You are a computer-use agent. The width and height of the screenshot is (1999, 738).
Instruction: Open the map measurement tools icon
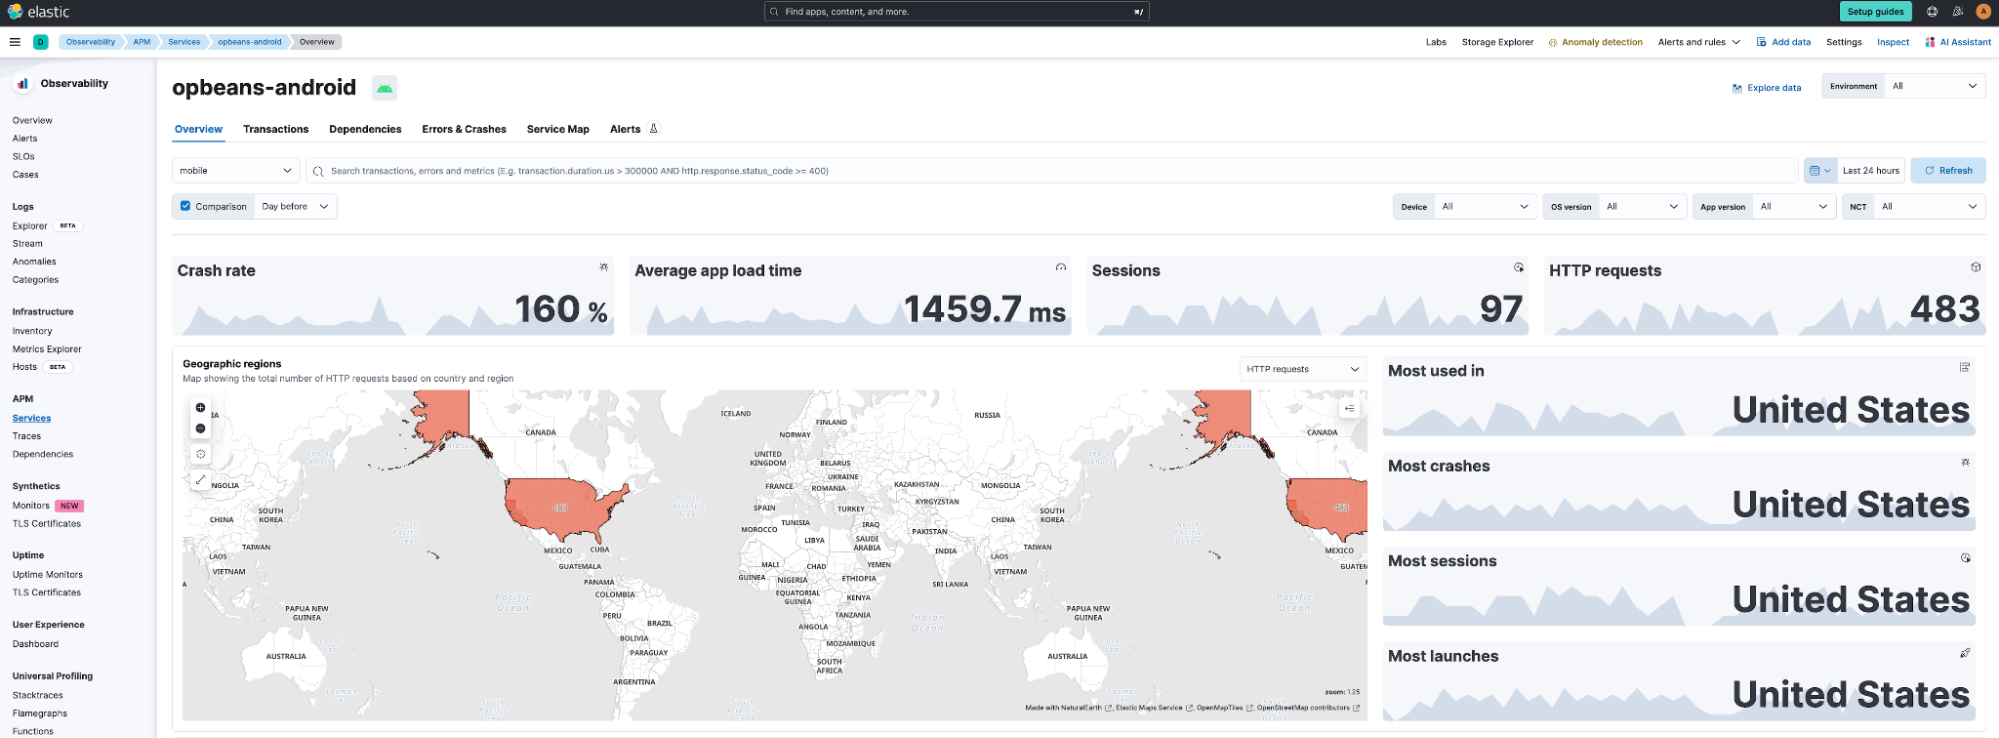tap(200, 480)
